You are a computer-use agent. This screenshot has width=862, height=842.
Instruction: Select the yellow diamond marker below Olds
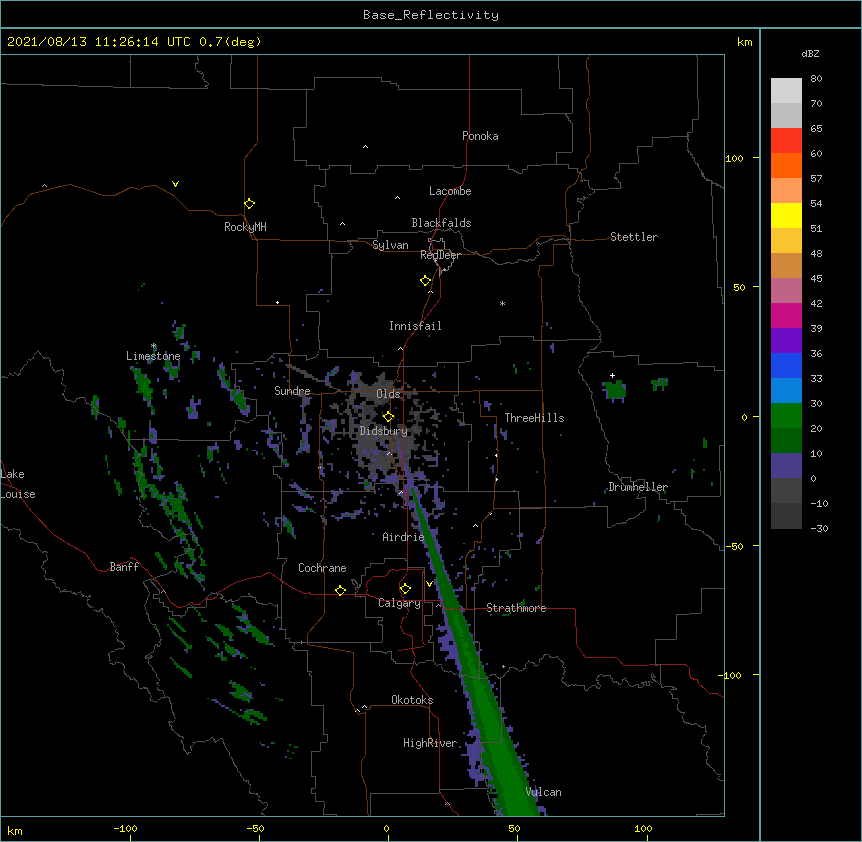(x=388, y=417)
